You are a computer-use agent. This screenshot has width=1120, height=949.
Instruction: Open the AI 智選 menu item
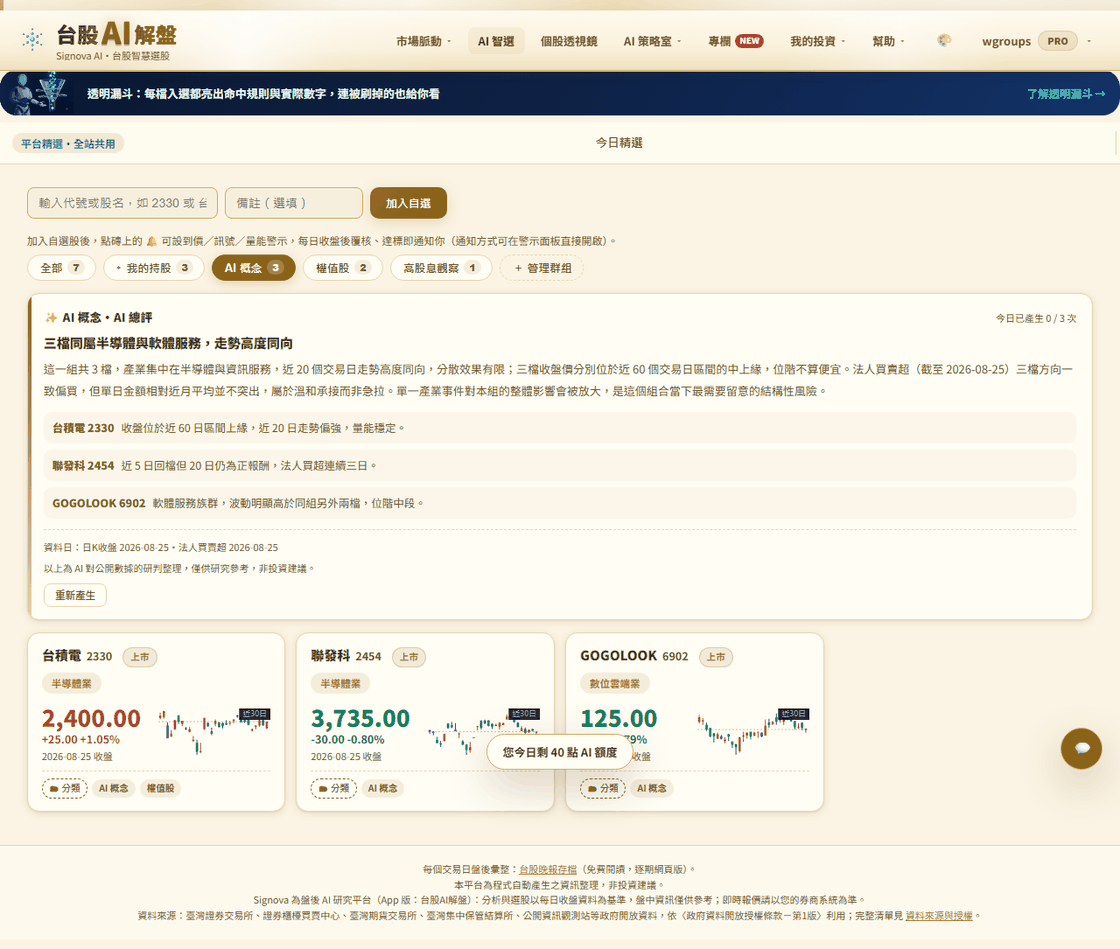click(496, 41)
